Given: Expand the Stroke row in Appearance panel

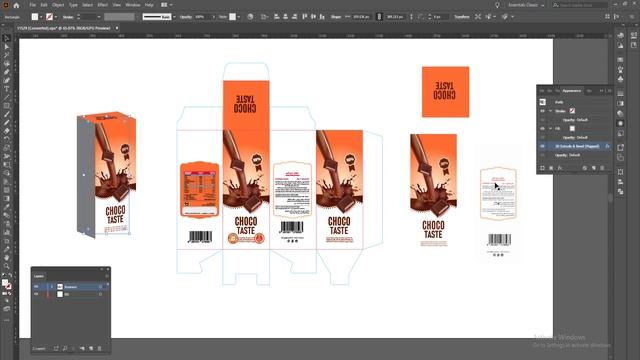Looking at the screenshot, I should [x=550, y=111].
